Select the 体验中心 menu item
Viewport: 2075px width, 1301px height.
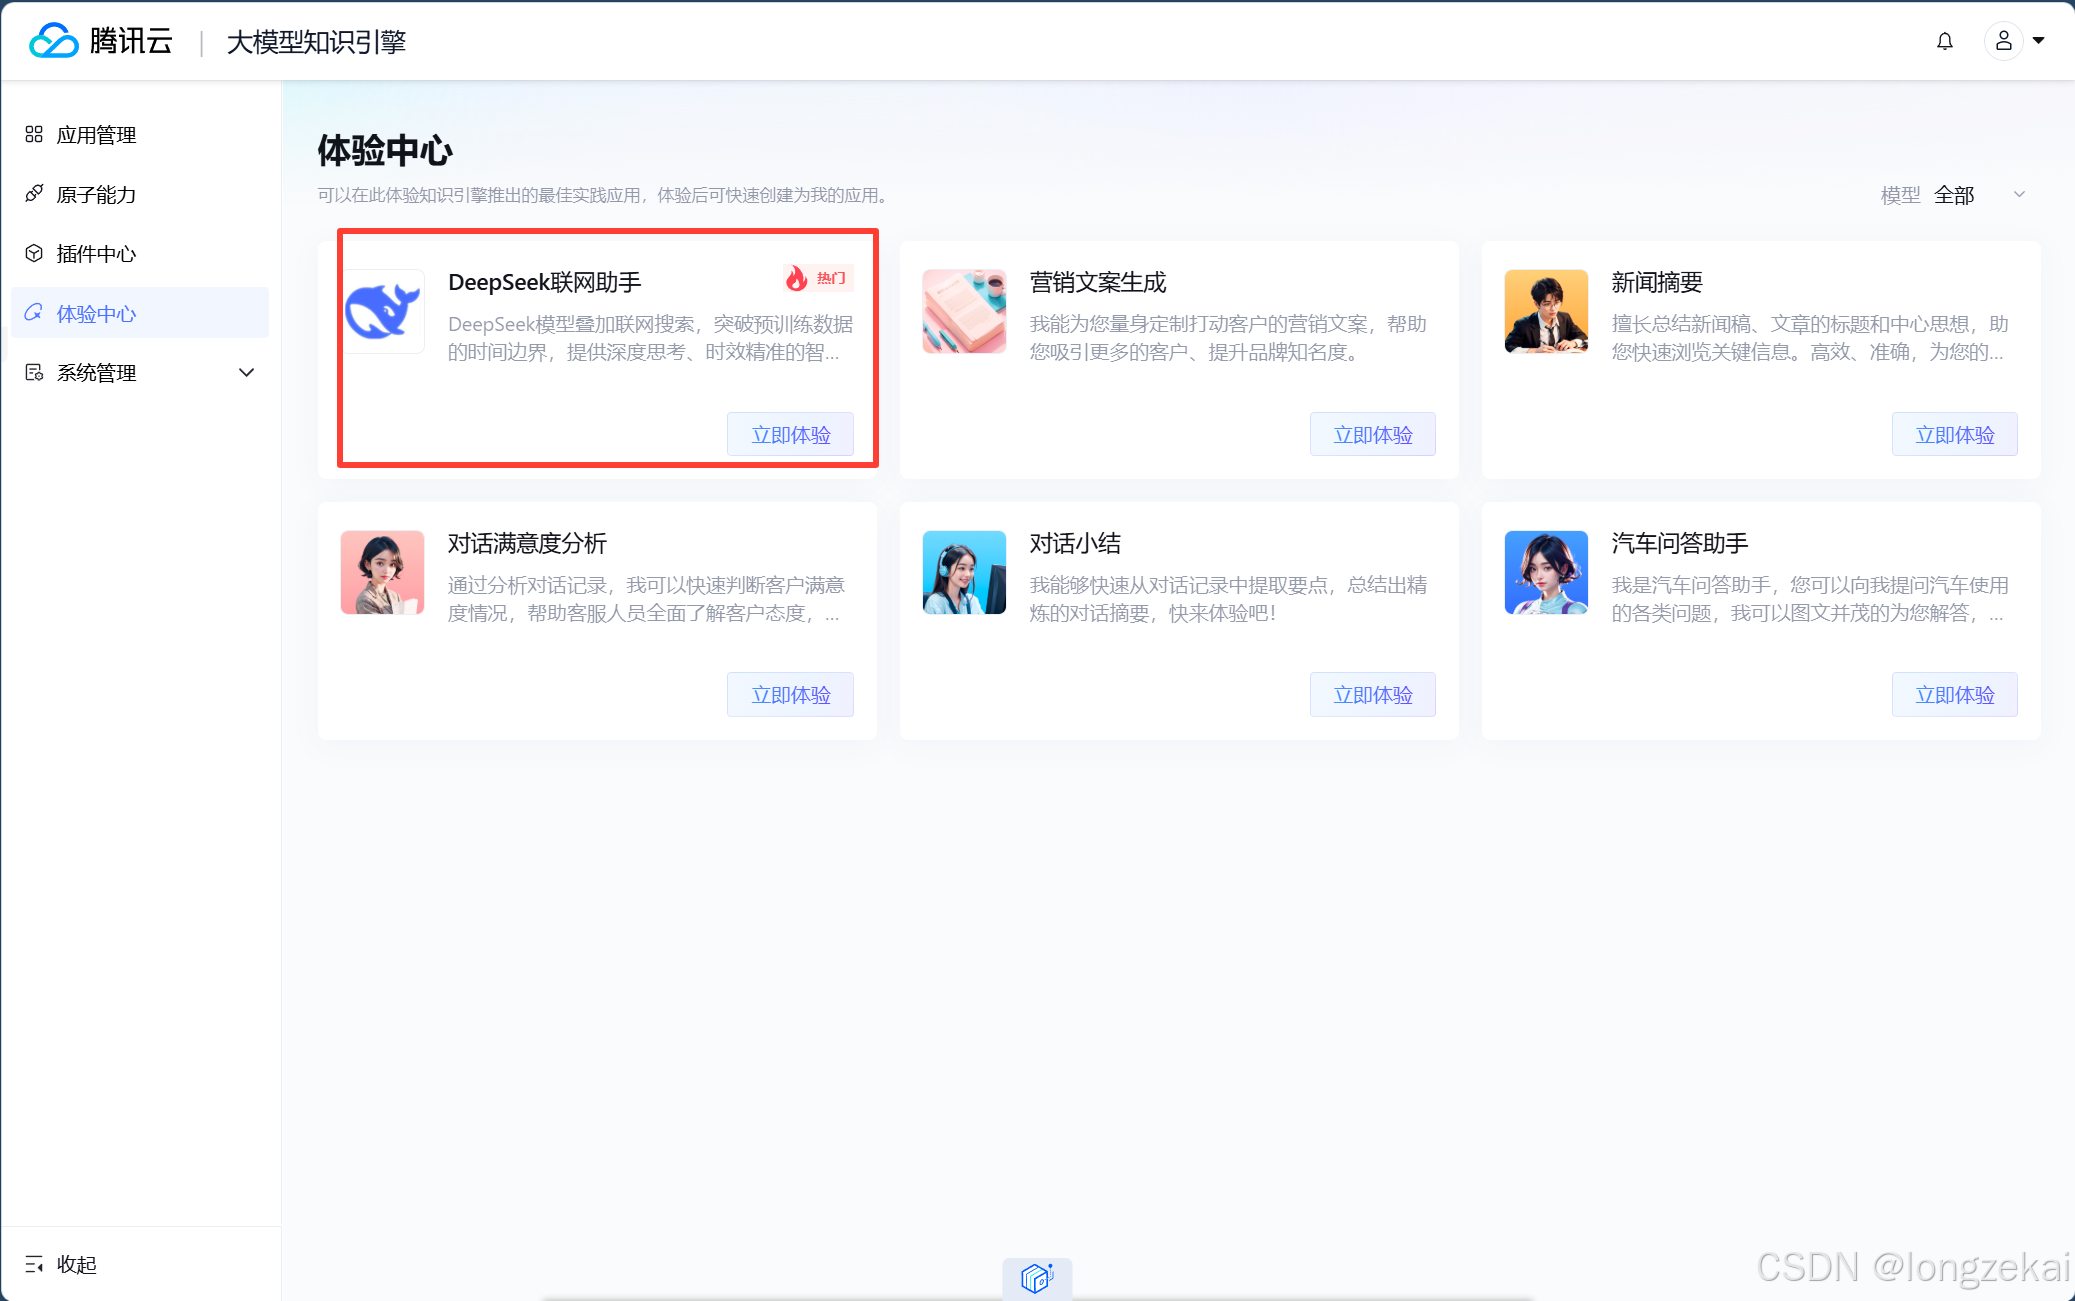[x=96, y=313]
